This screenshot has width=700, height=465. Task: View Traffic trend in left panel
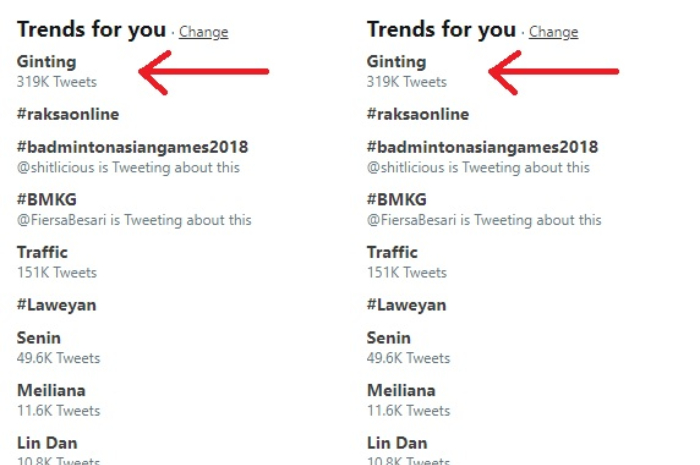(x=42, y=253)
